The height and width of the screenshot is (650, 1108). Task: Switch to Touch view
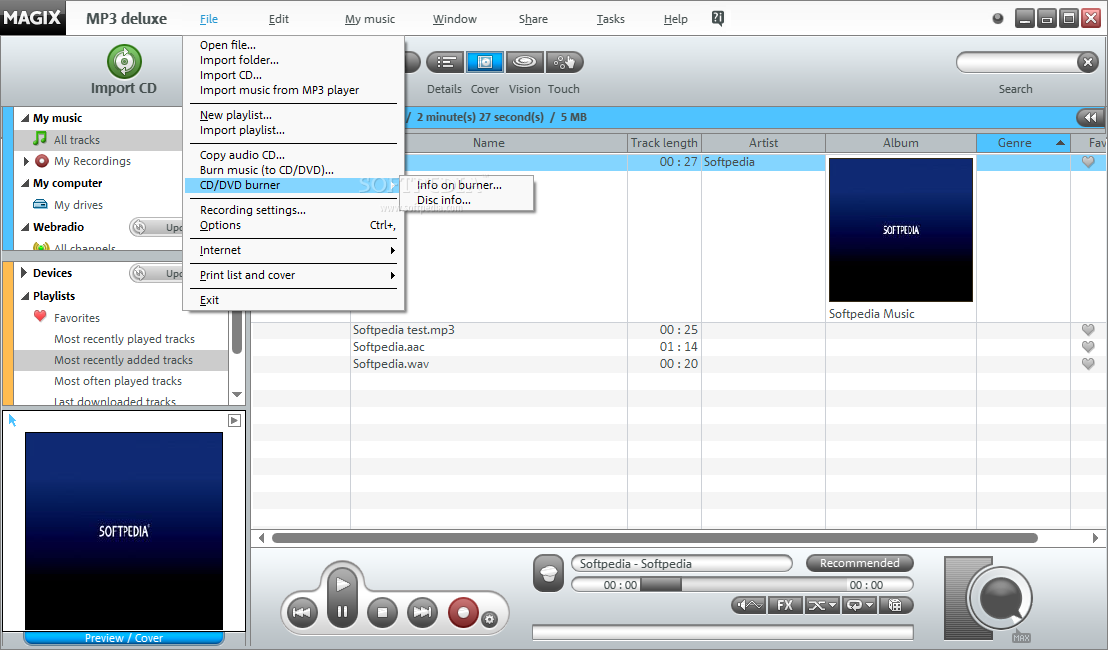(x=564, y=62)
